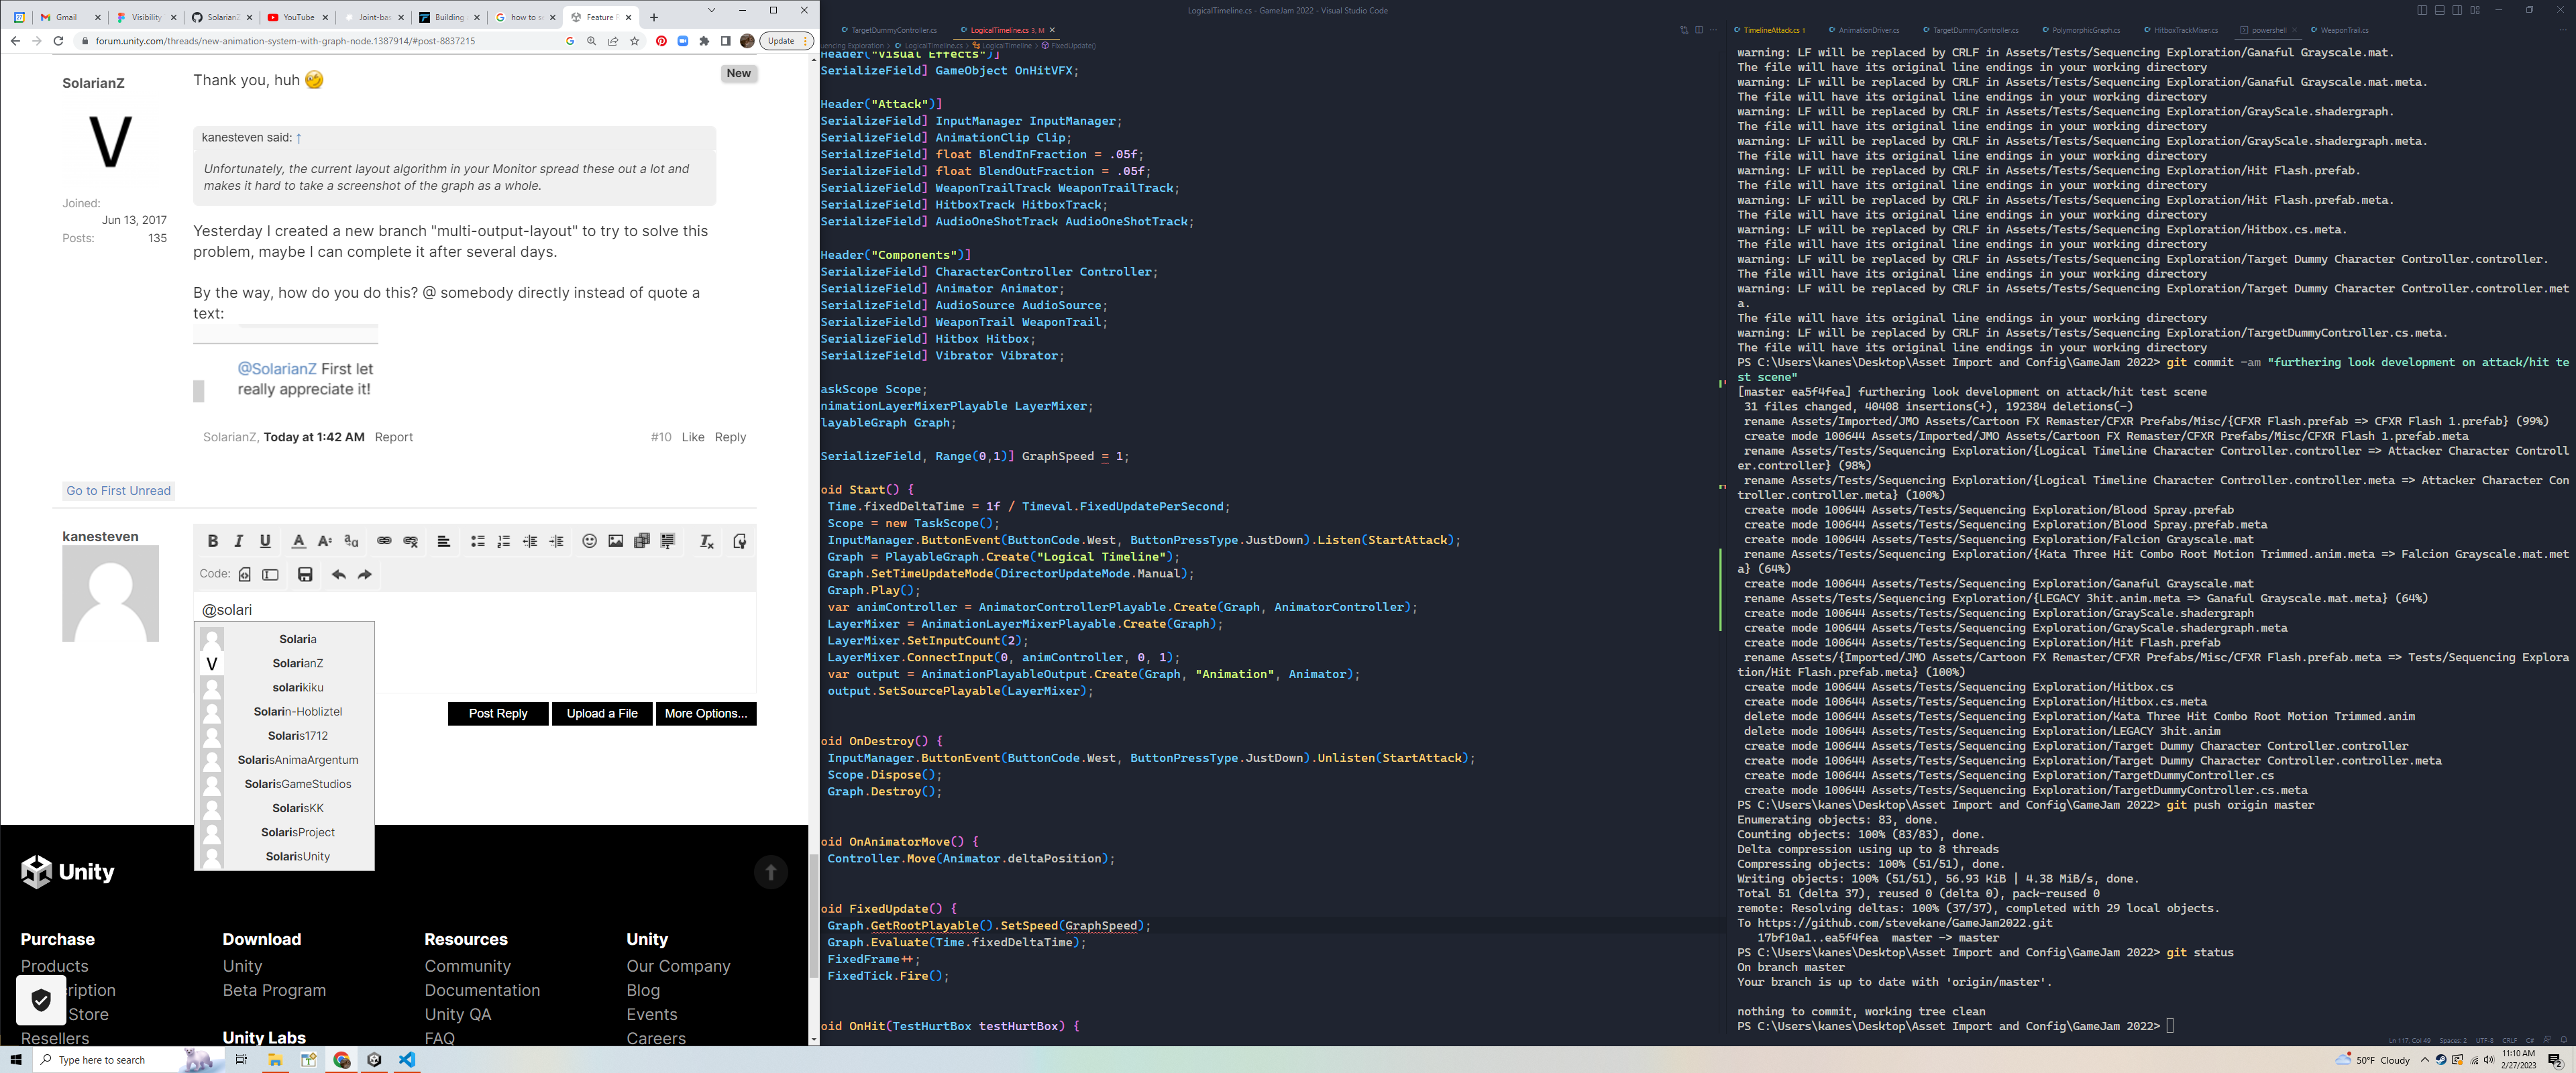The height and width of the screenshot is (1073, 2576).
Task: Click the Go to First Unread link
Action: 118,490
